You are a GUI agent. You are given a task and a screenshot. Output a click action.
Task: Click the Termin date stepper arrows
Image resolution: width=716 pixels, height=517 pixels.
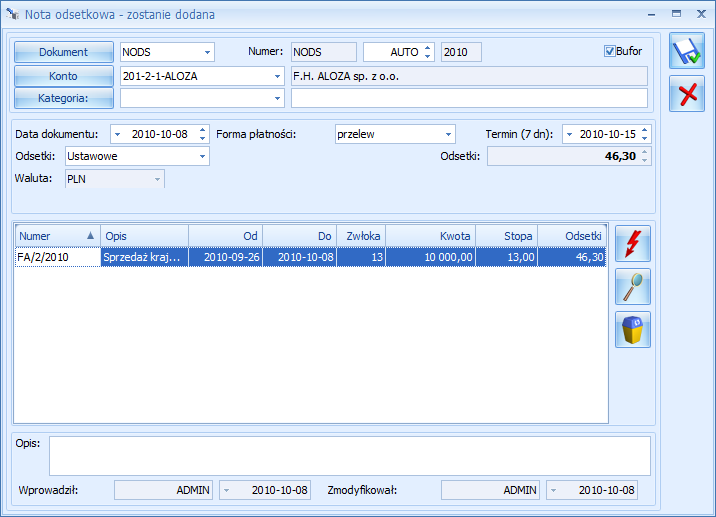tap(644, 134)
